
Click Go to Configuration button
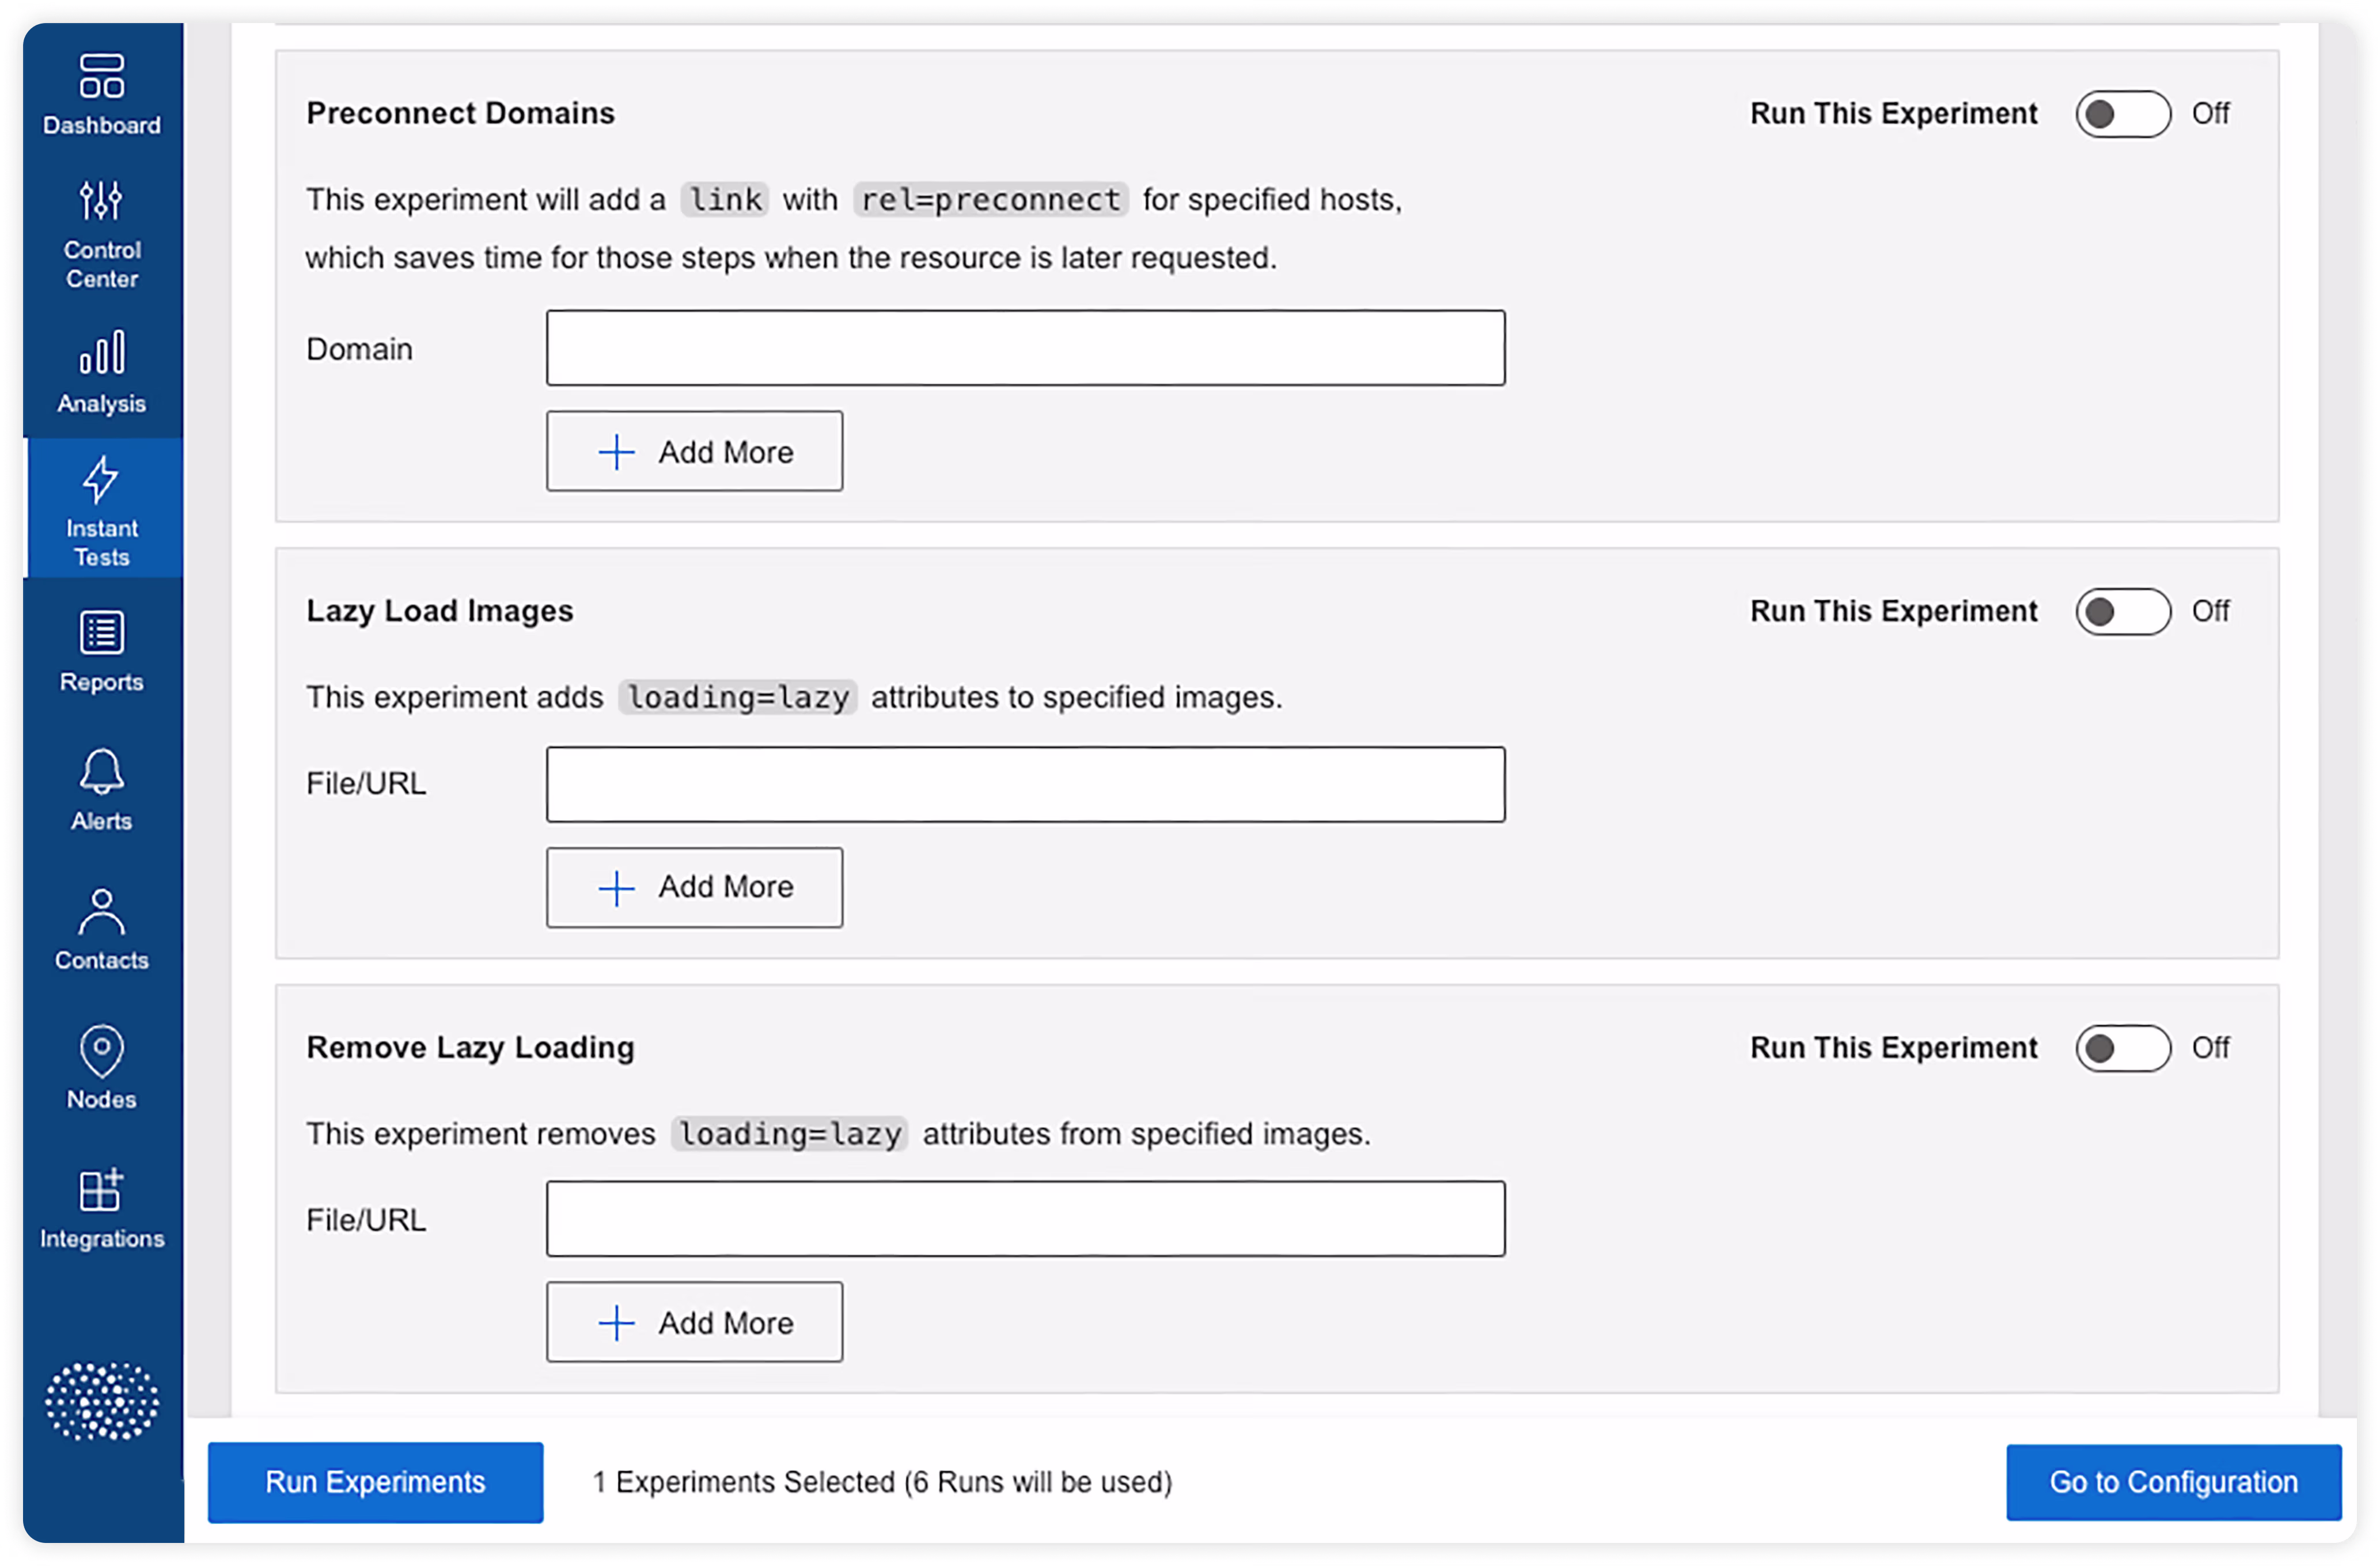click(x=2173, y=1482)
